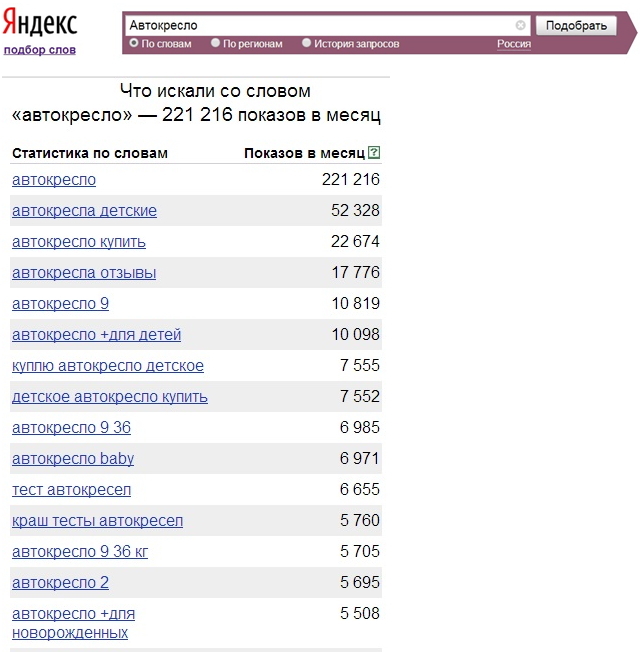Click the Показов в месяц column header
This screenshot has width=643, height=652.
click(x=304, y=153)
